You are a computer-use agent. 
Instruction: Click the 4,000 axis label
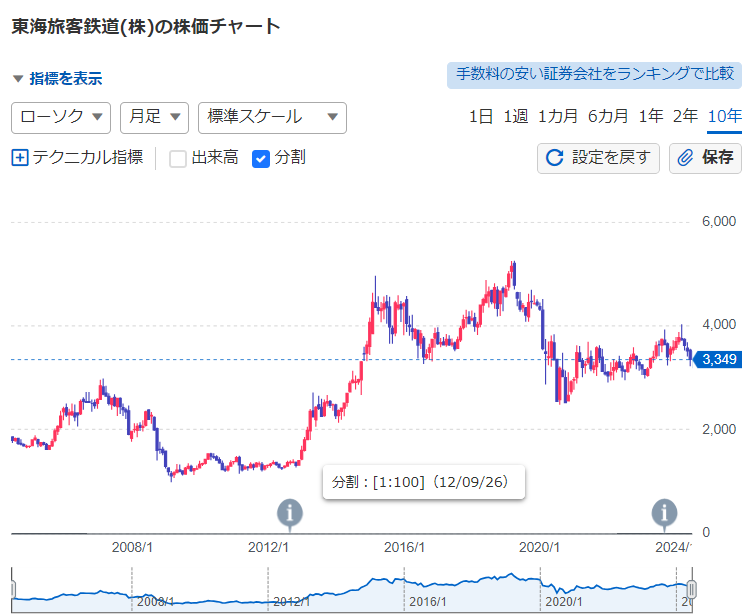pos(719,325)
